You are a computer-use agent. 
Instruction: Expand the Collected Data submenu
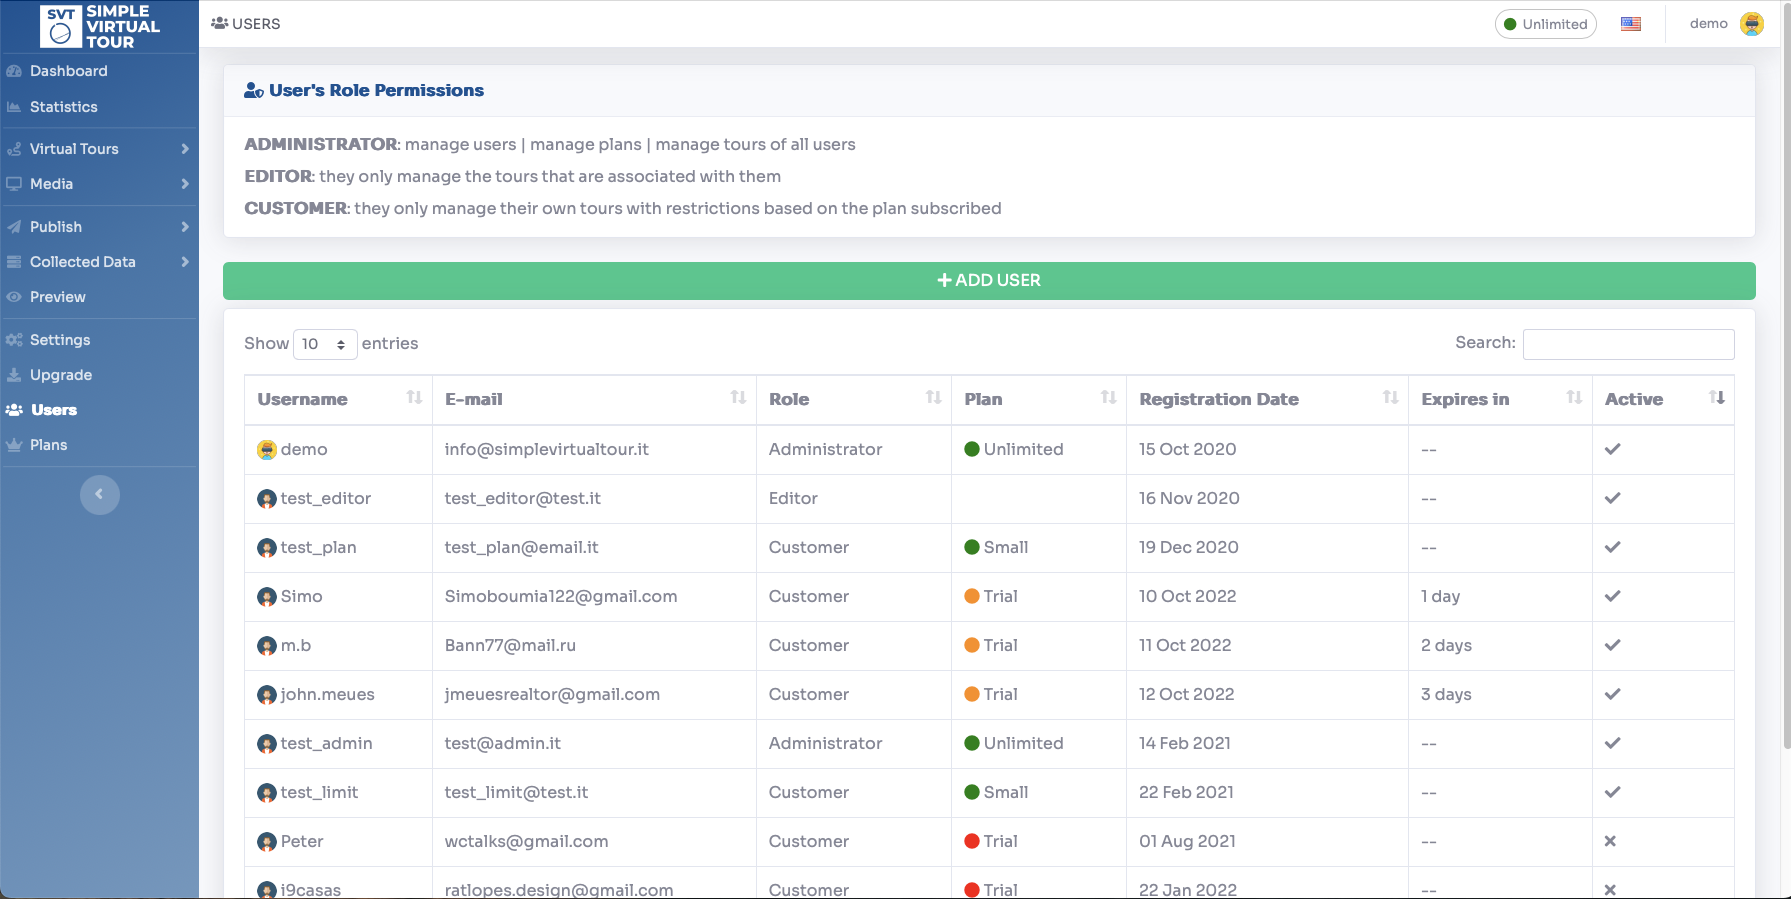[185, 262]
